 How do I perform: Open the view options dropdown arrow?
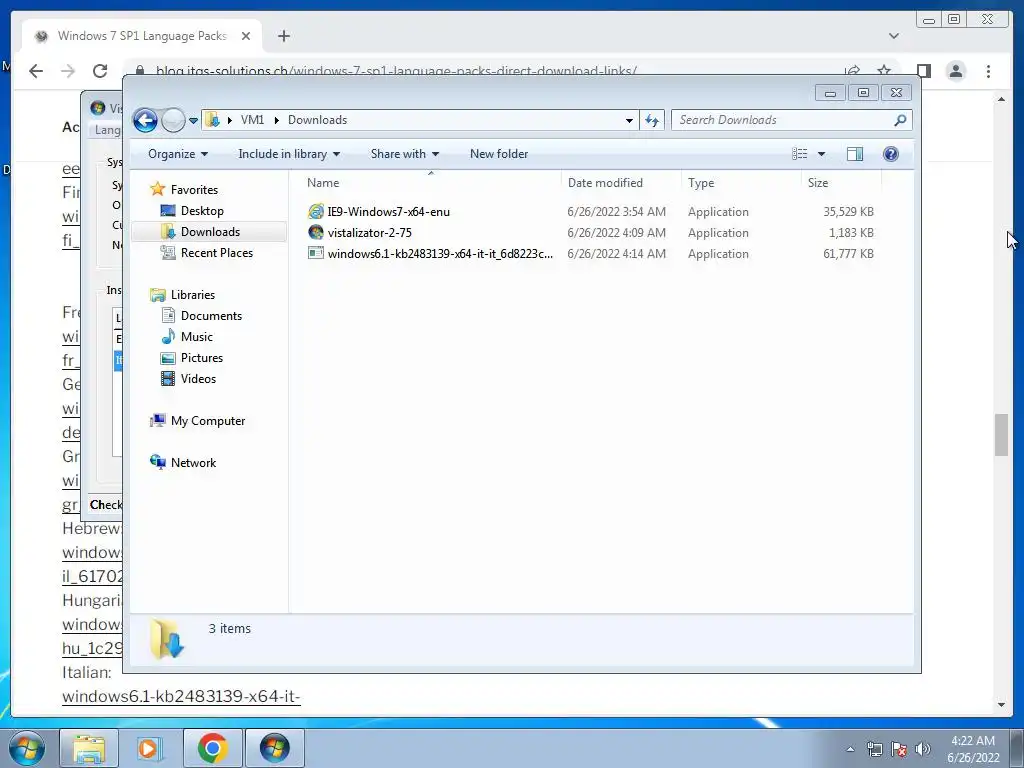[822, 154]
